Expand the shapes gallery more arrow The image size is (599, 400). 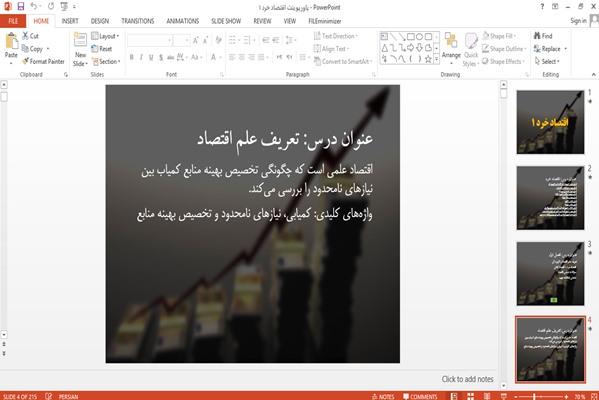point(437,59)
